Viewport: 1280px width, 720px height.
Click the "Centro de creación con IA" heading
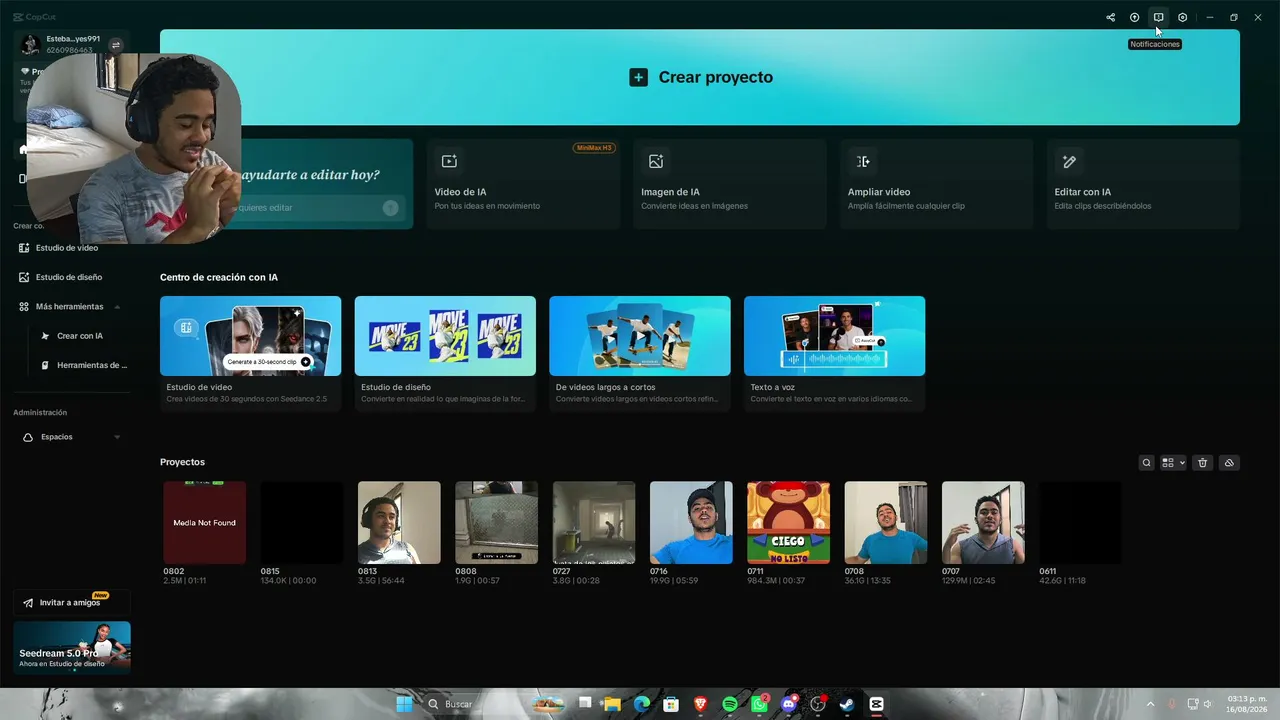[219, 277]
